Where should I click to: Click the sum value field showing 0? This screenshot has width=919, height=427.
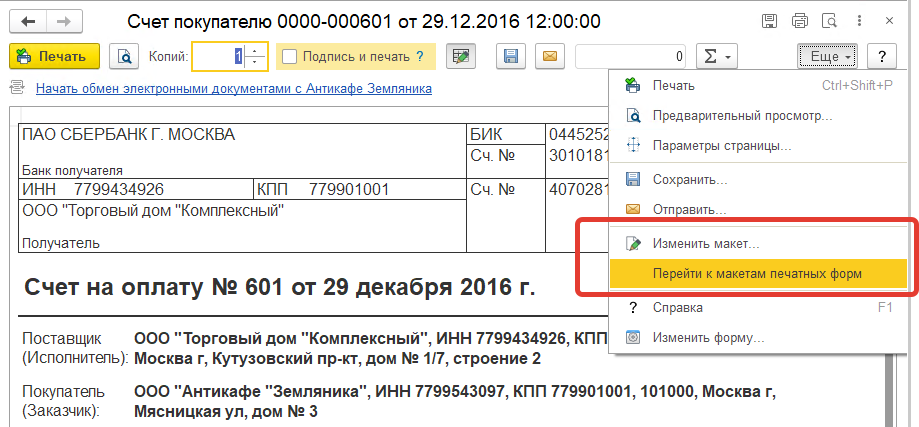[631, 57]
